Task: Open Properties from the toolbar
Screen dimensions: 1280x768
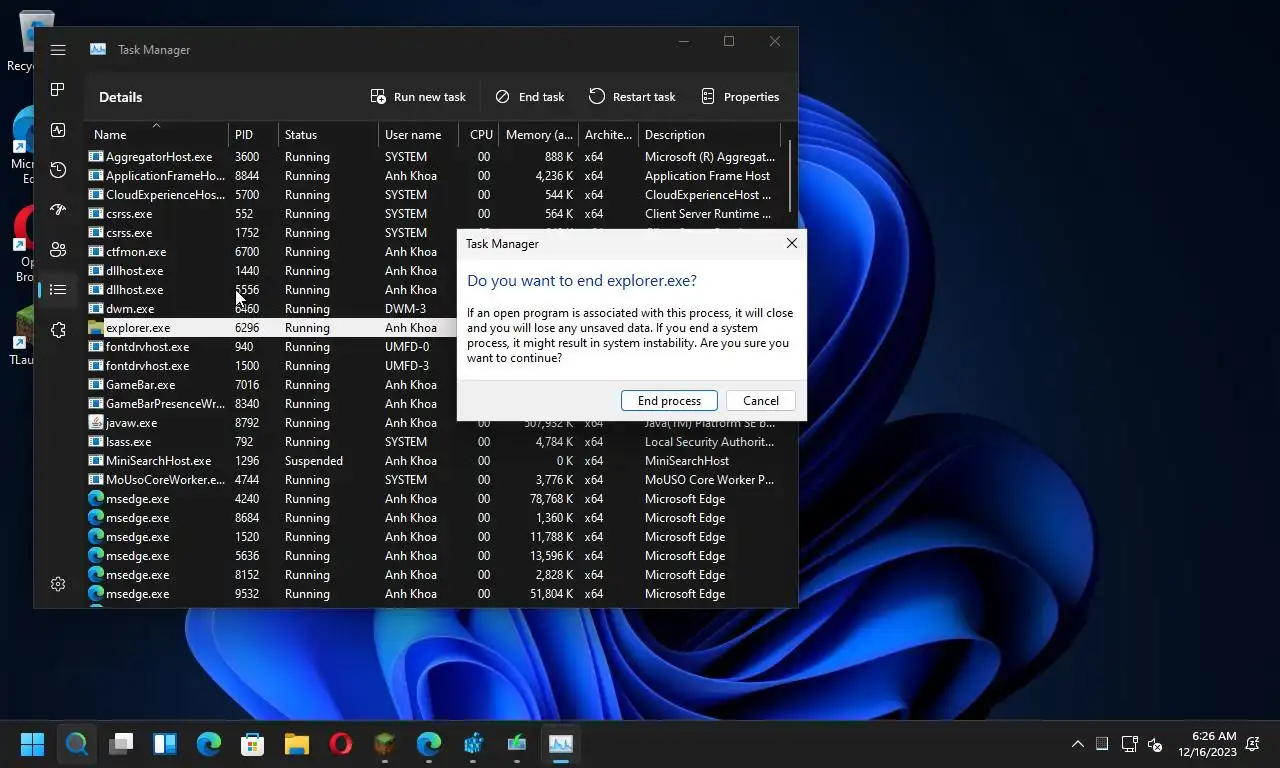Action: coord(740,97)
